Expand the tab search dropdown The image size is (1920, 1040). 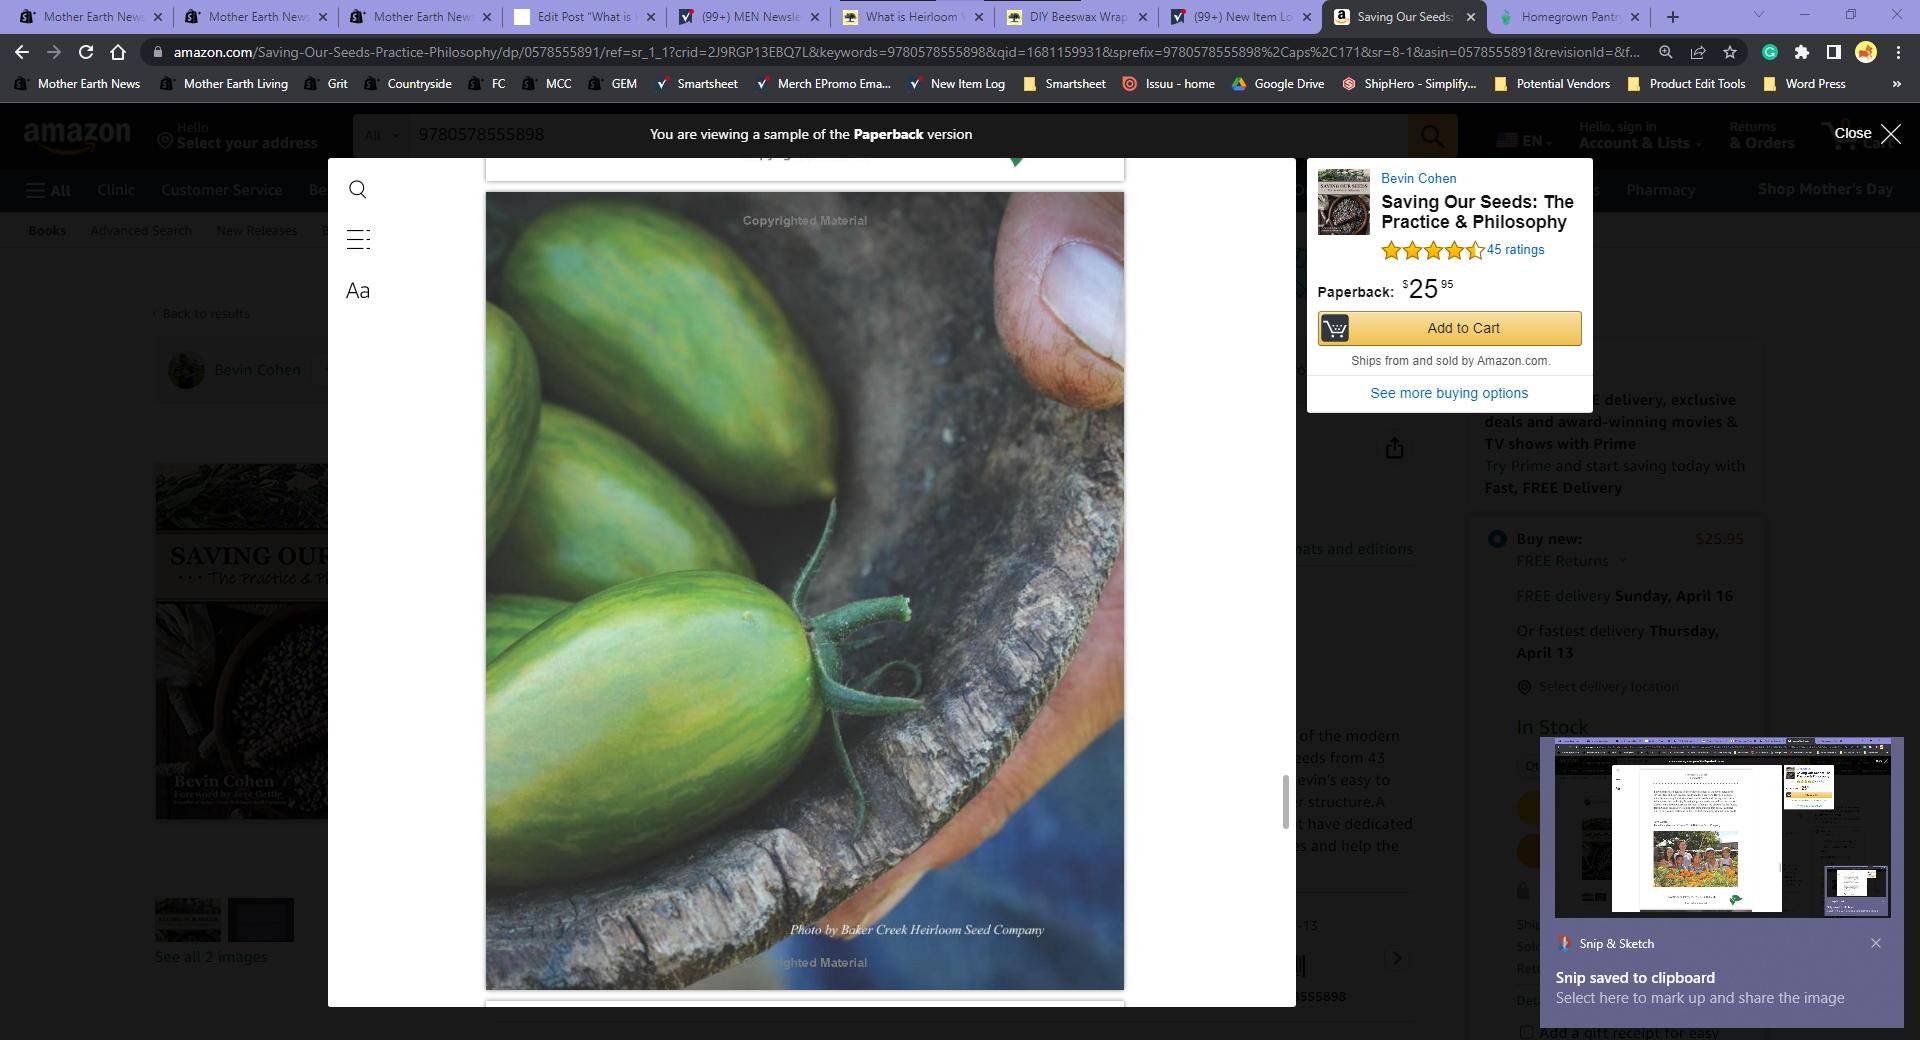click(1759, 15)
